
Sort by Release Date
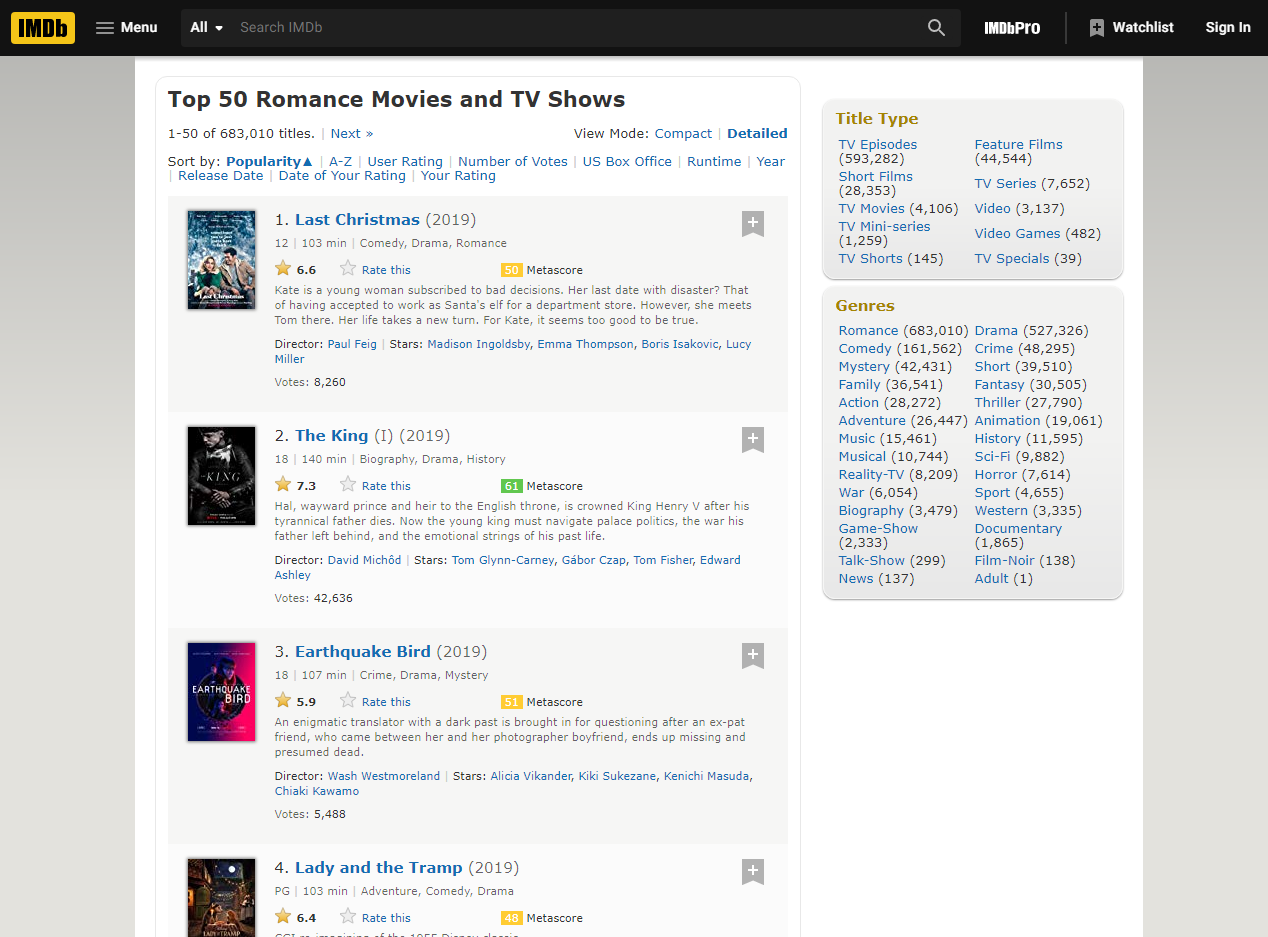point(221,176)
